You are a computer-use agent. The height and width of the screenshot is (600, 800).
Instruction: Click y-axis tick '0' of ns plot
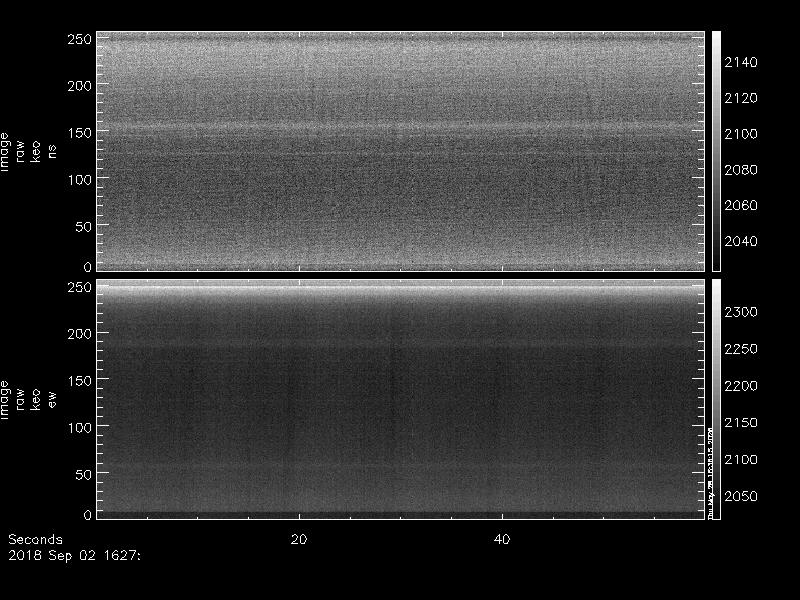point(88,266)
